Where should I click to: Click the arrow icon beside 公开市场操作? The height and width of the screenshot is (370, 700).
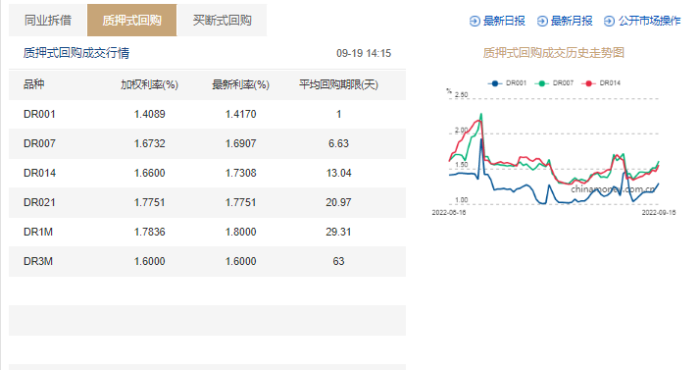tap(609, 21)
